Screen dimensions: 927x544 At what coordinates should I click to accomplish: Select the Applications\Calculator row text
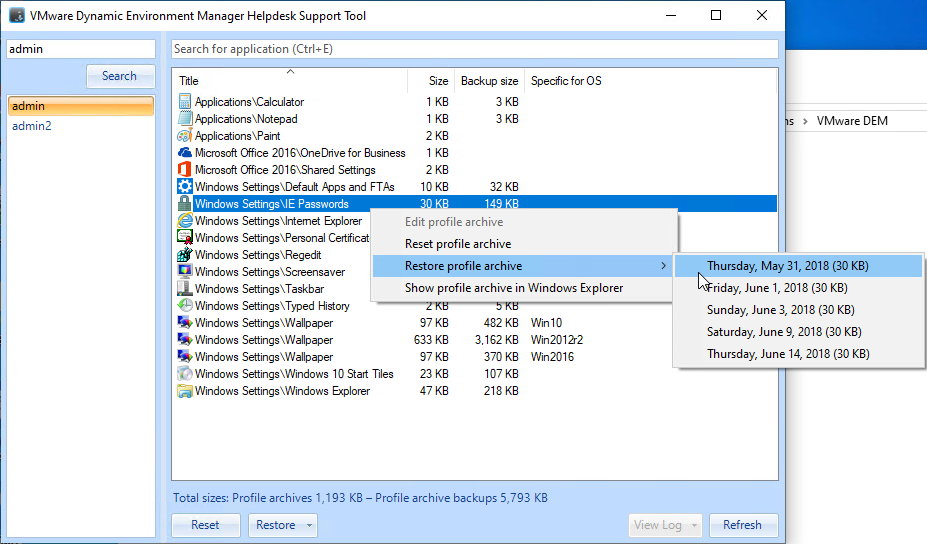(249, 102)
